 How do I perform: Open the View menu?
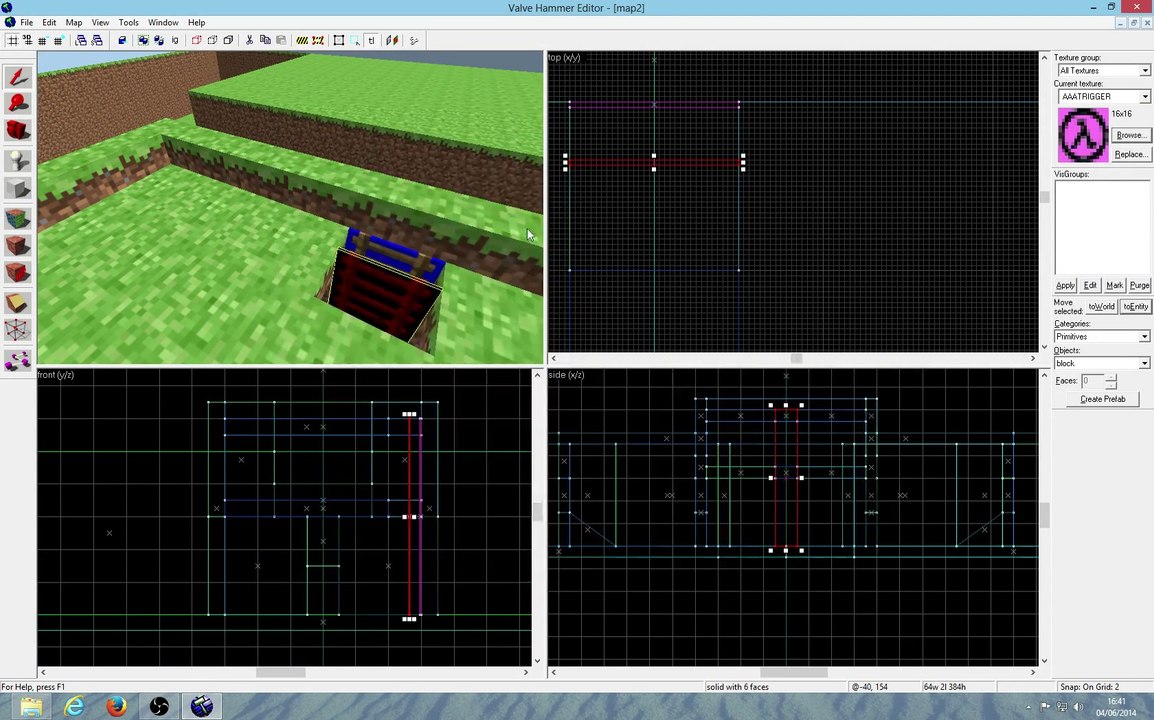click(100, 22)
